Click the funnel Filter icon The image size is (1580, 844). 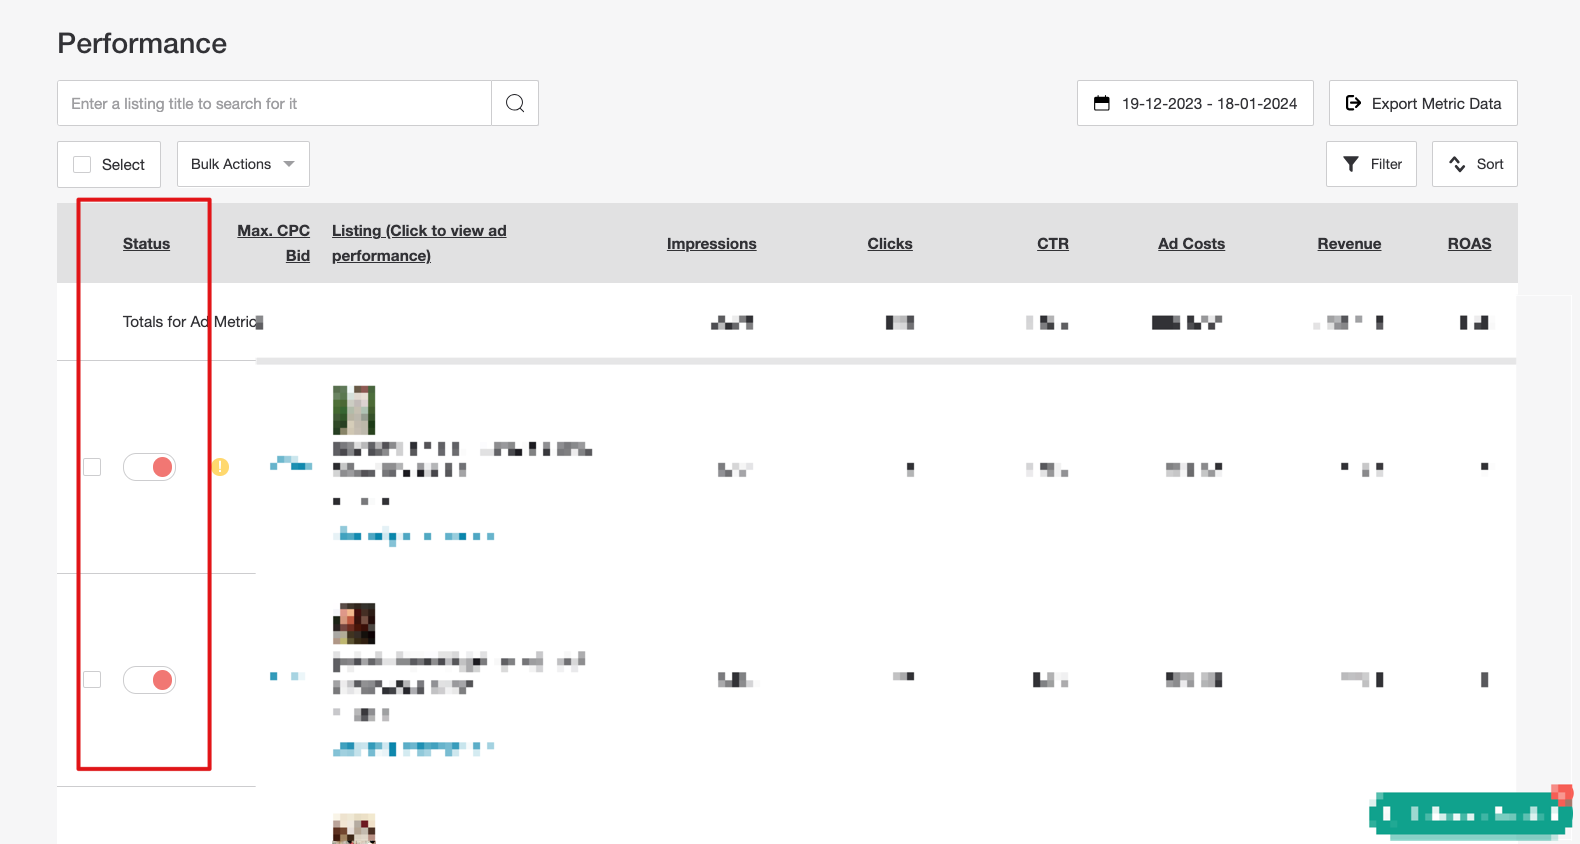[x=1351, y=164]
